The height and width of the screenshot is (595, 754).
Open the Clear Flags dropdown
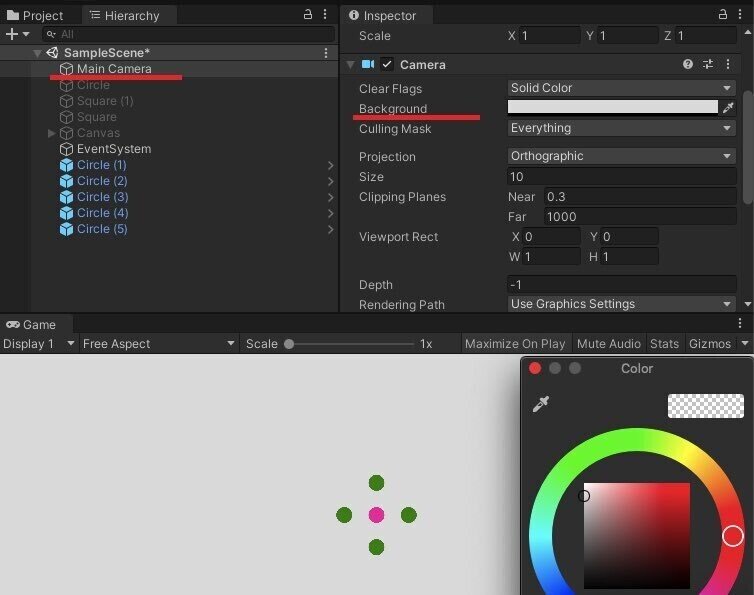[621, 88]
